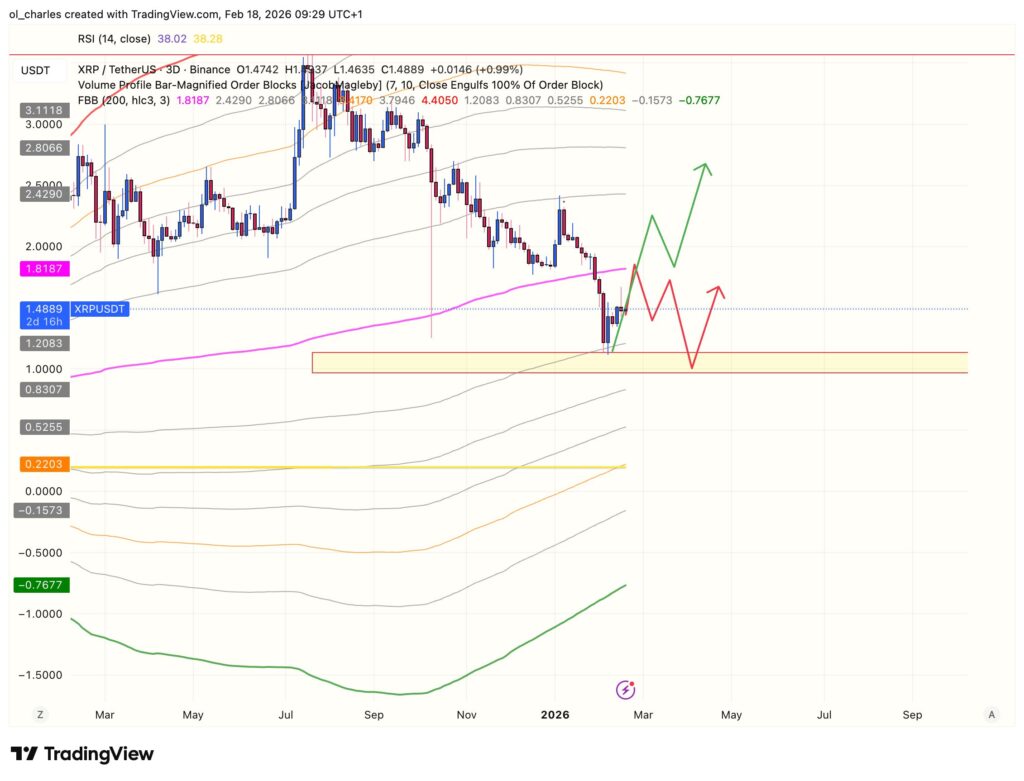This screenshot has width=1024, height=781.
Task: Click the TradingView logo
Action: (82, 754)
